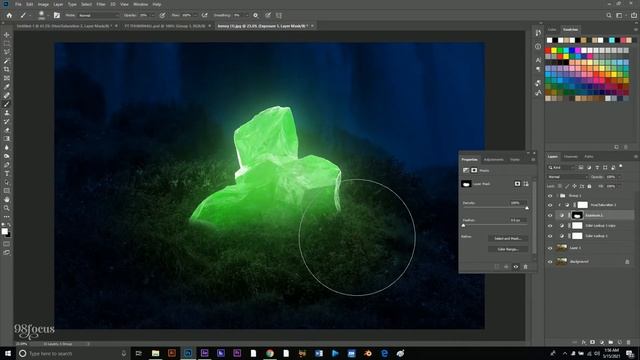Open smoothing options gear icon
The height and width of the screenshot is (360, 640).
point(256,15)
